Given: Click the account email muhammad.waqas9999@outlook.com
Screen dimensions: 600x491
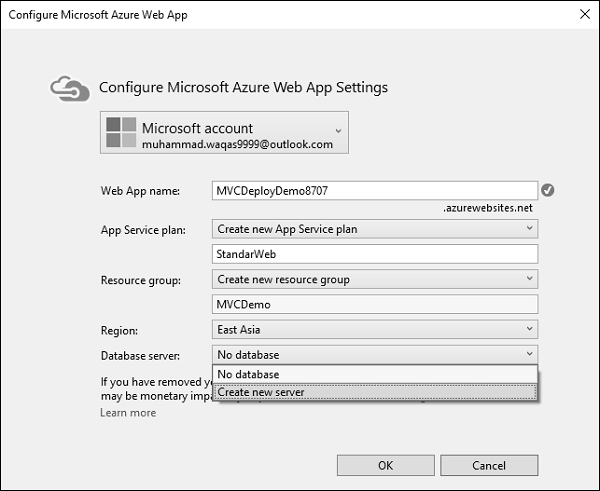Looking at the screenshot, I should [237, 145].
